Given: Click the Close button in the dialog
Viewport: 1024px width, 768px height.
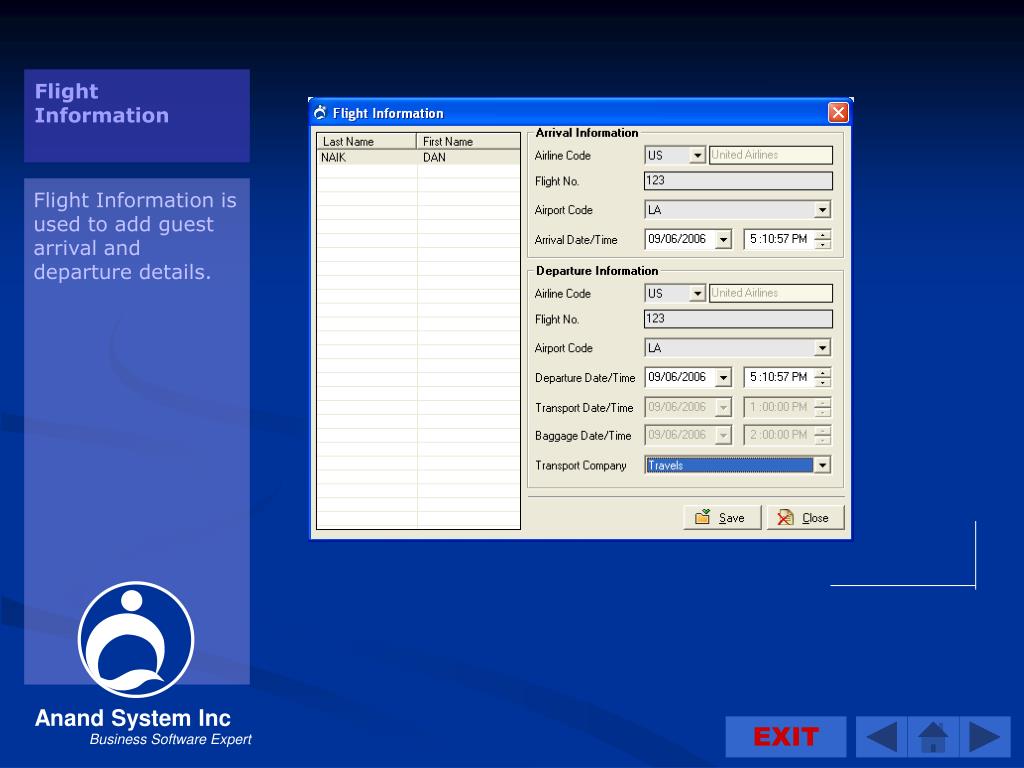Looking at the screenshot, I should (x=805, y=518).
